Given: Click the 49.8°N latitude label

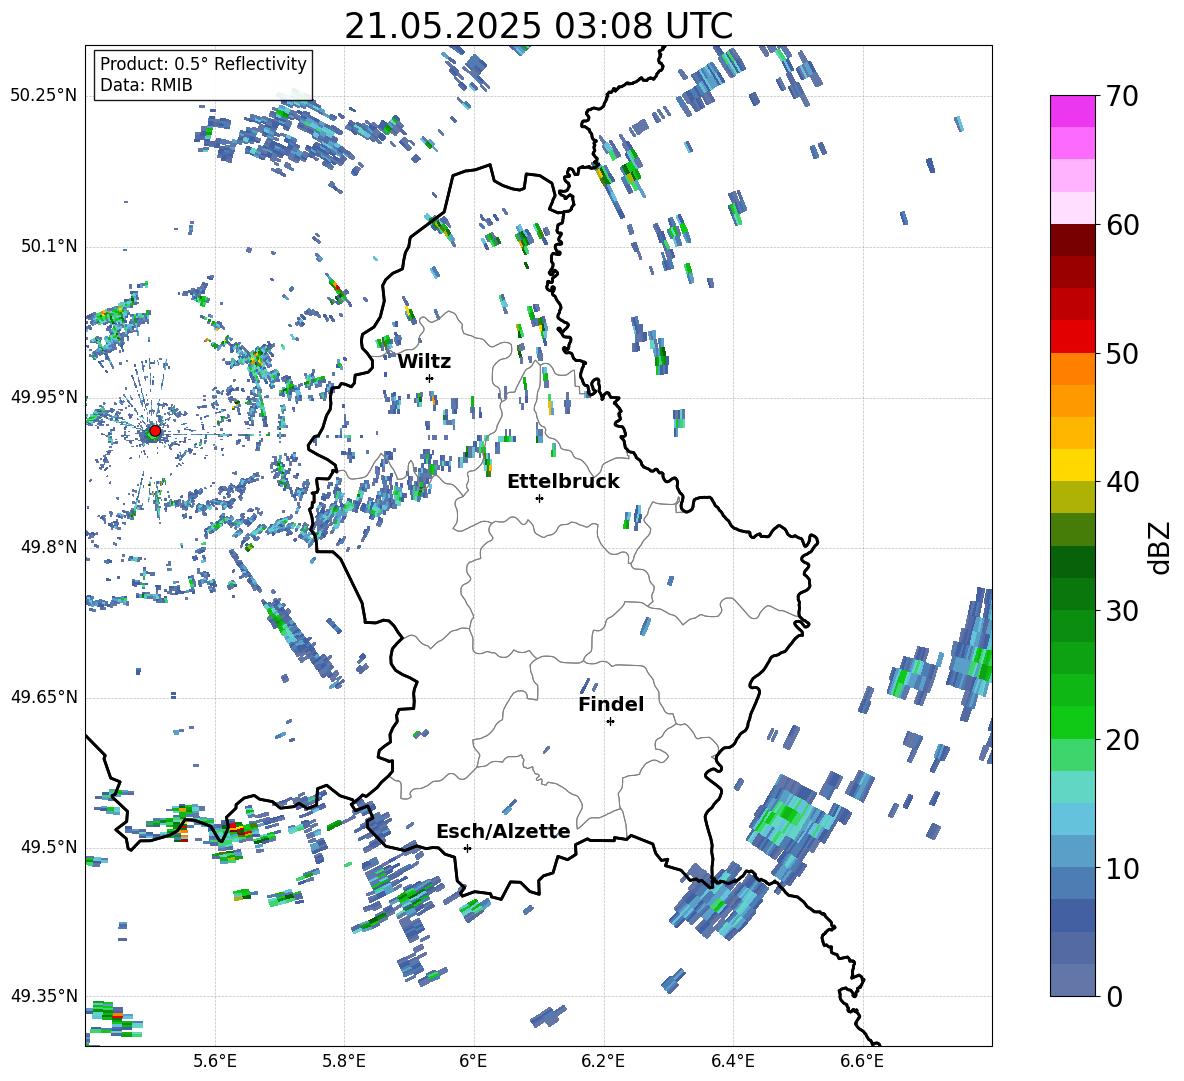Looking at the screenshot, I should tap(49, 547).
